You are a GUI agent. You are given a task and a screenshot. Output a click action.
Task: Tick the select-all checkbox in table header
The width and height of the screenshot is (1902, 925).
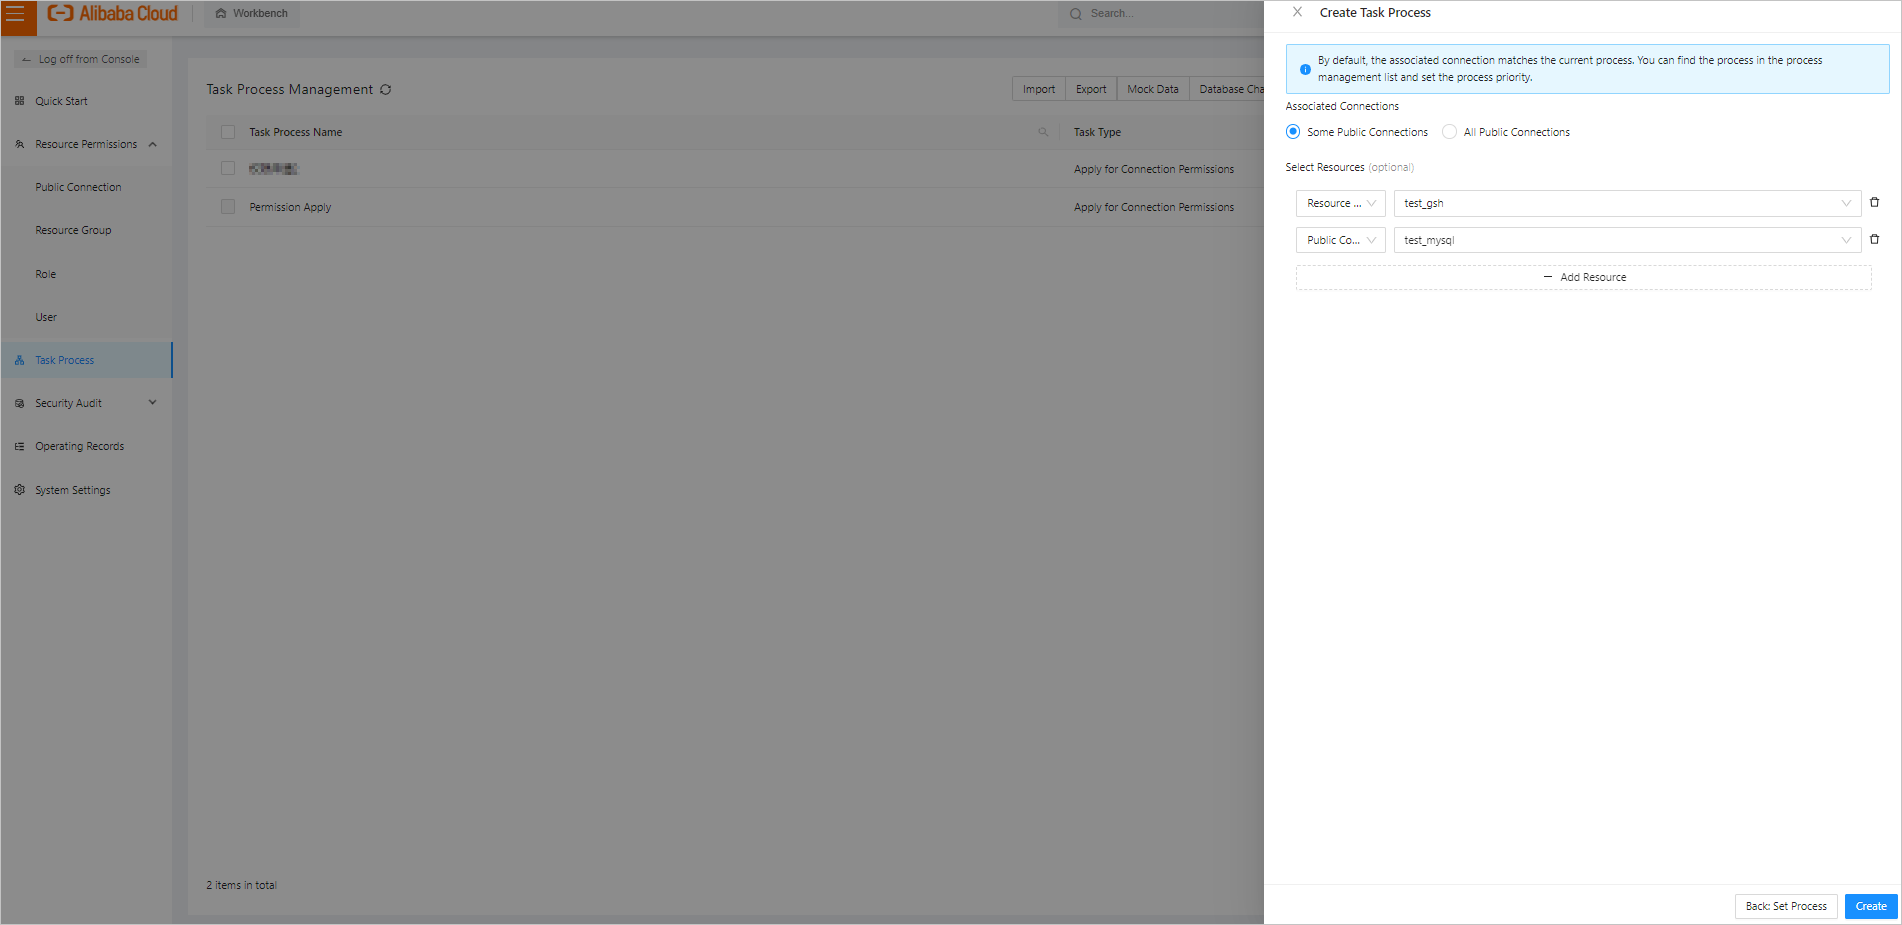(228, 132)
